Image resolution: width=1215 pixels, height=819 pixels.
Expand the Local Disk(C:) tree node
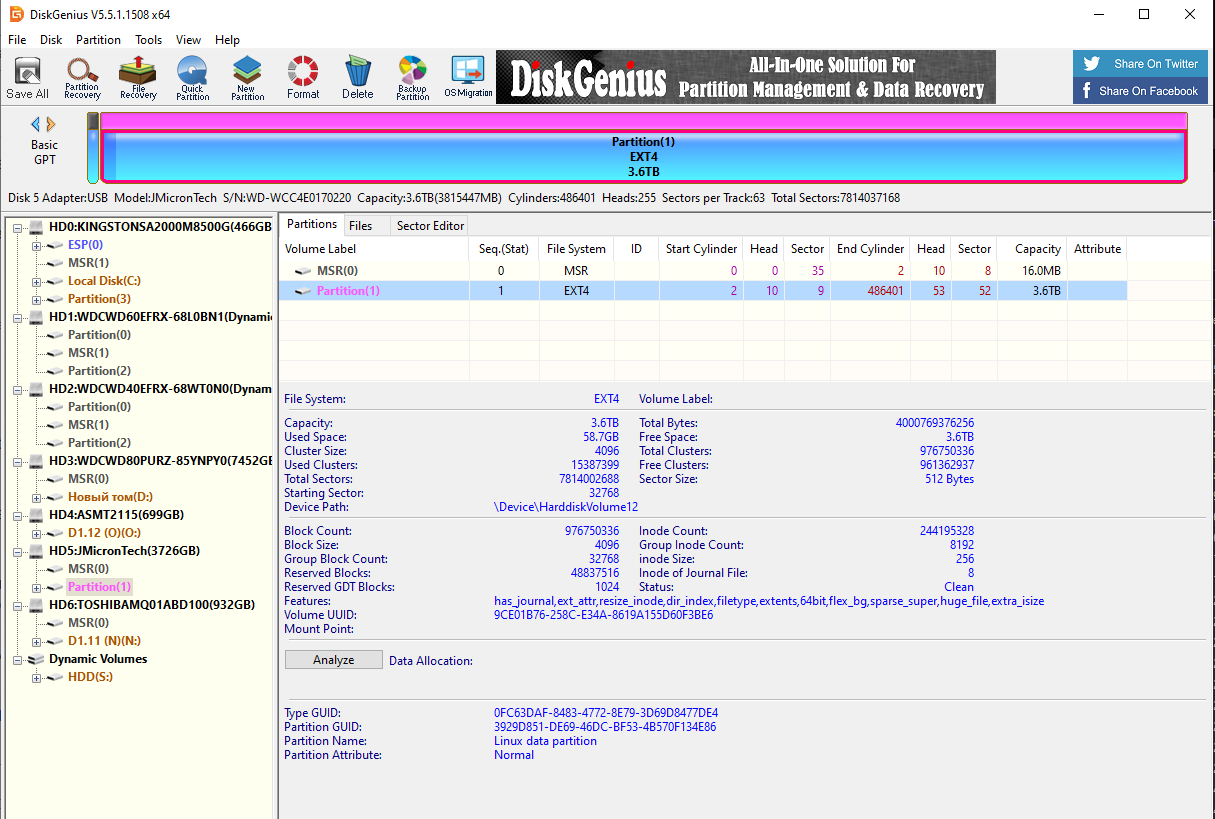[x=37, y=281]
